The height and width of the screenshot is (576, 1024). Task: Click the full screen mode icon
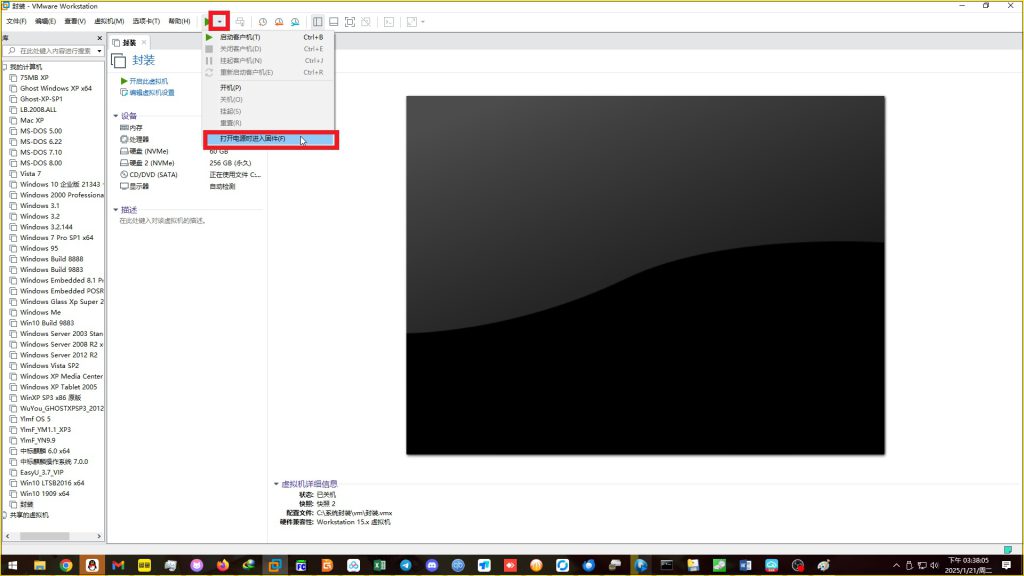pyautogui.click(x=349, y=21)
